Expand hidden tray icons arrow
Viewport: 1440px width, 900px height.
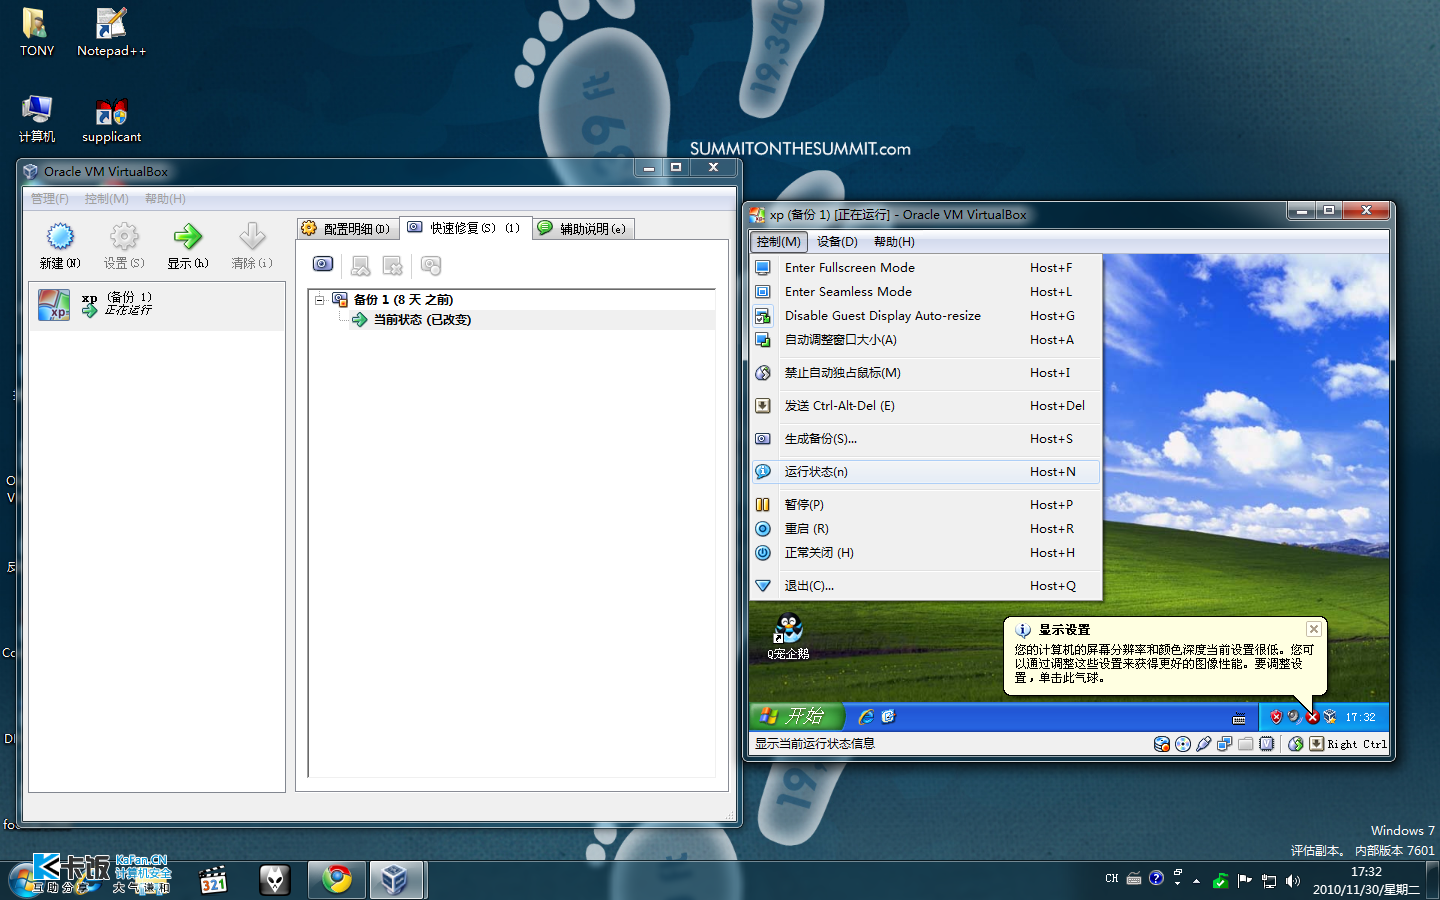tap(1197, 881)
